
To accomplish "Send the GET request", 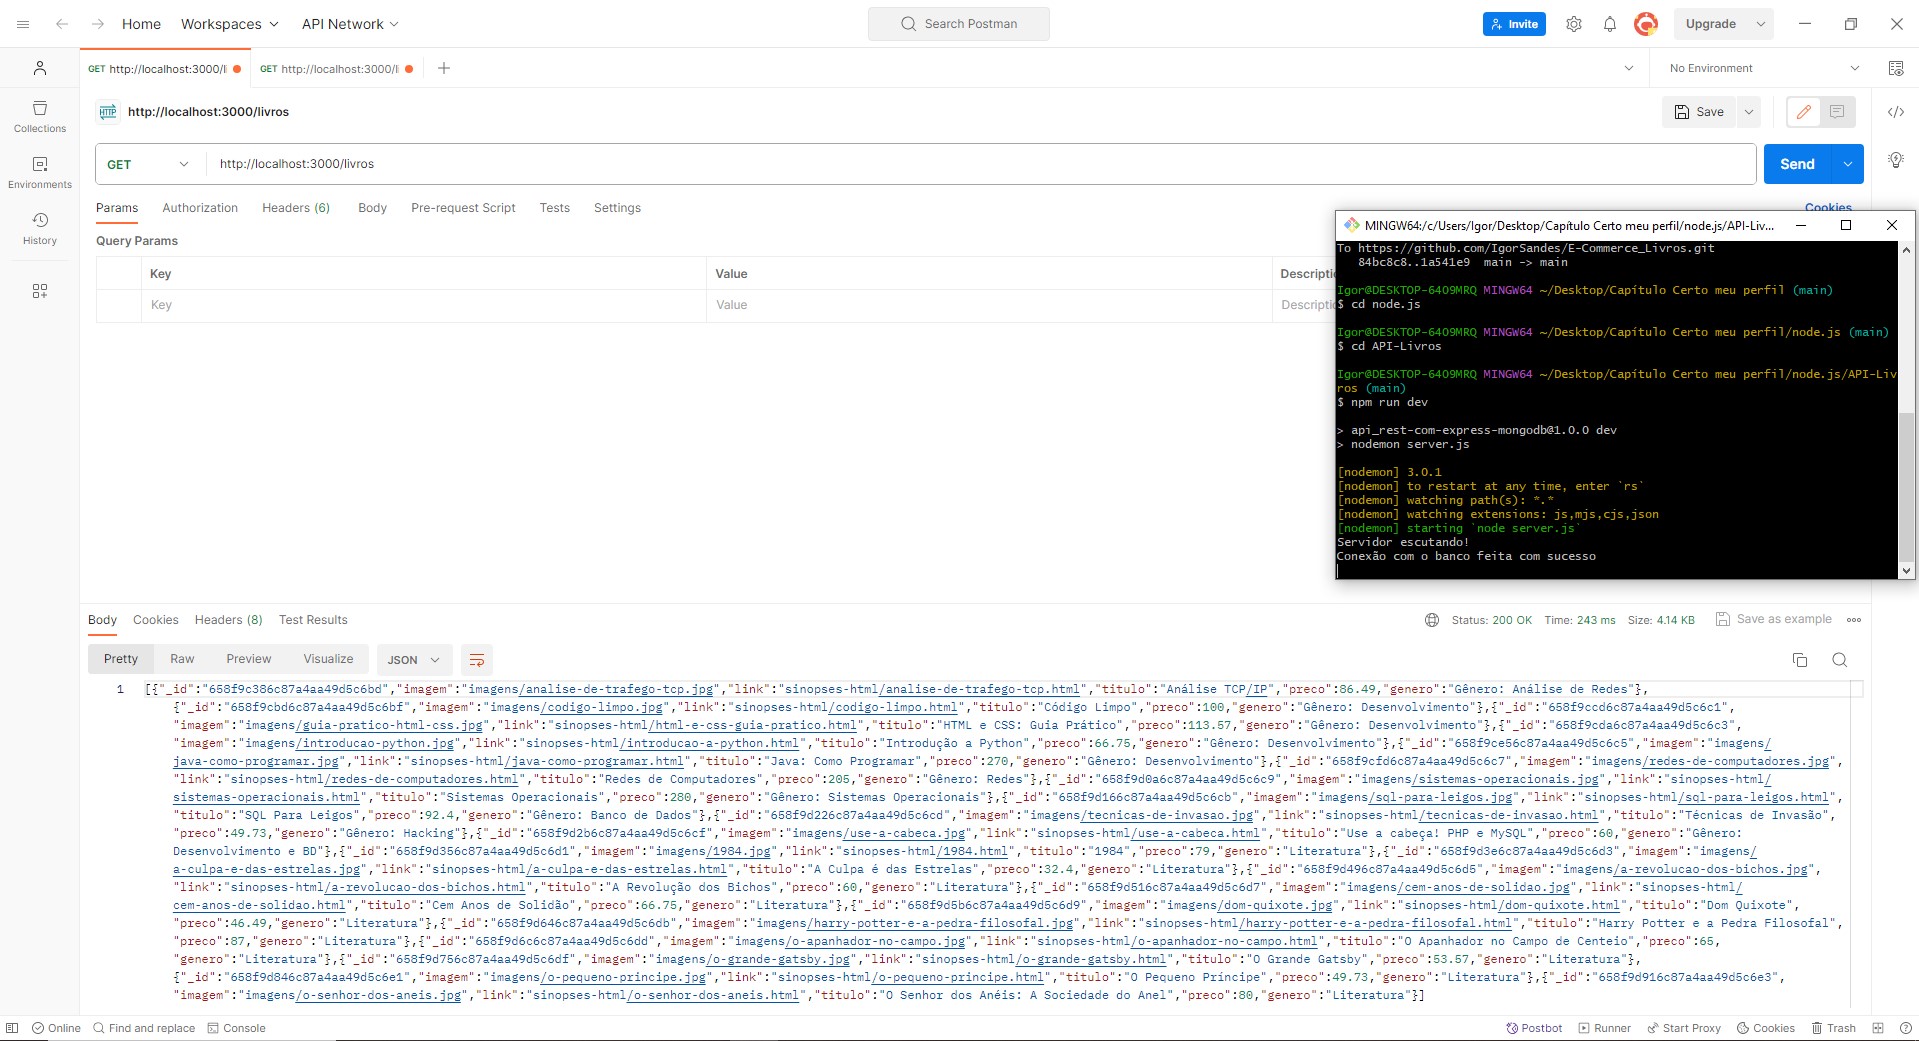I will [1797, 164].
